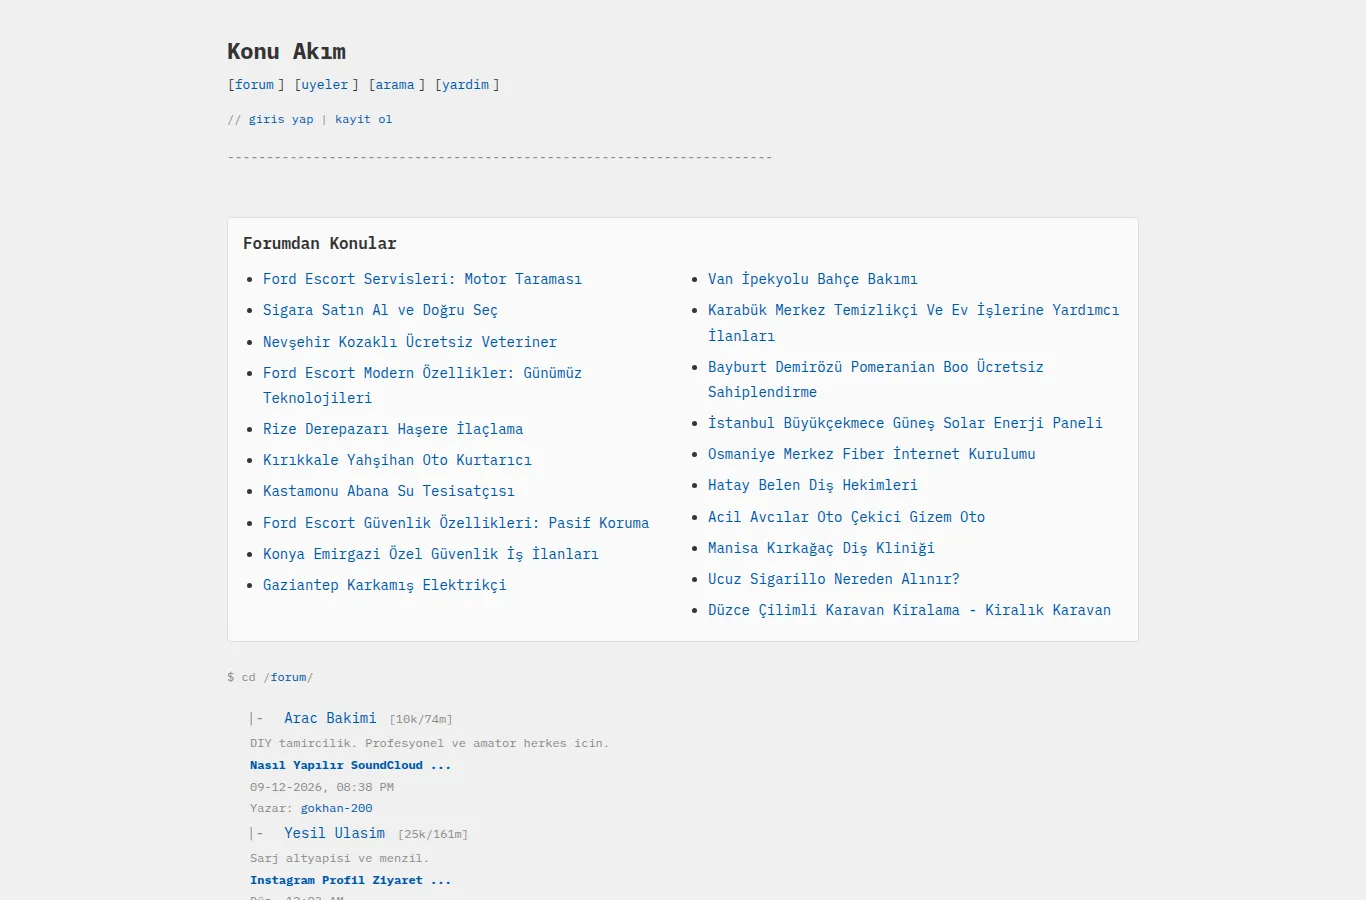Open Nasıl Yapılır SoundCloud latest post
1366x900 pixels.
point(351,765)
